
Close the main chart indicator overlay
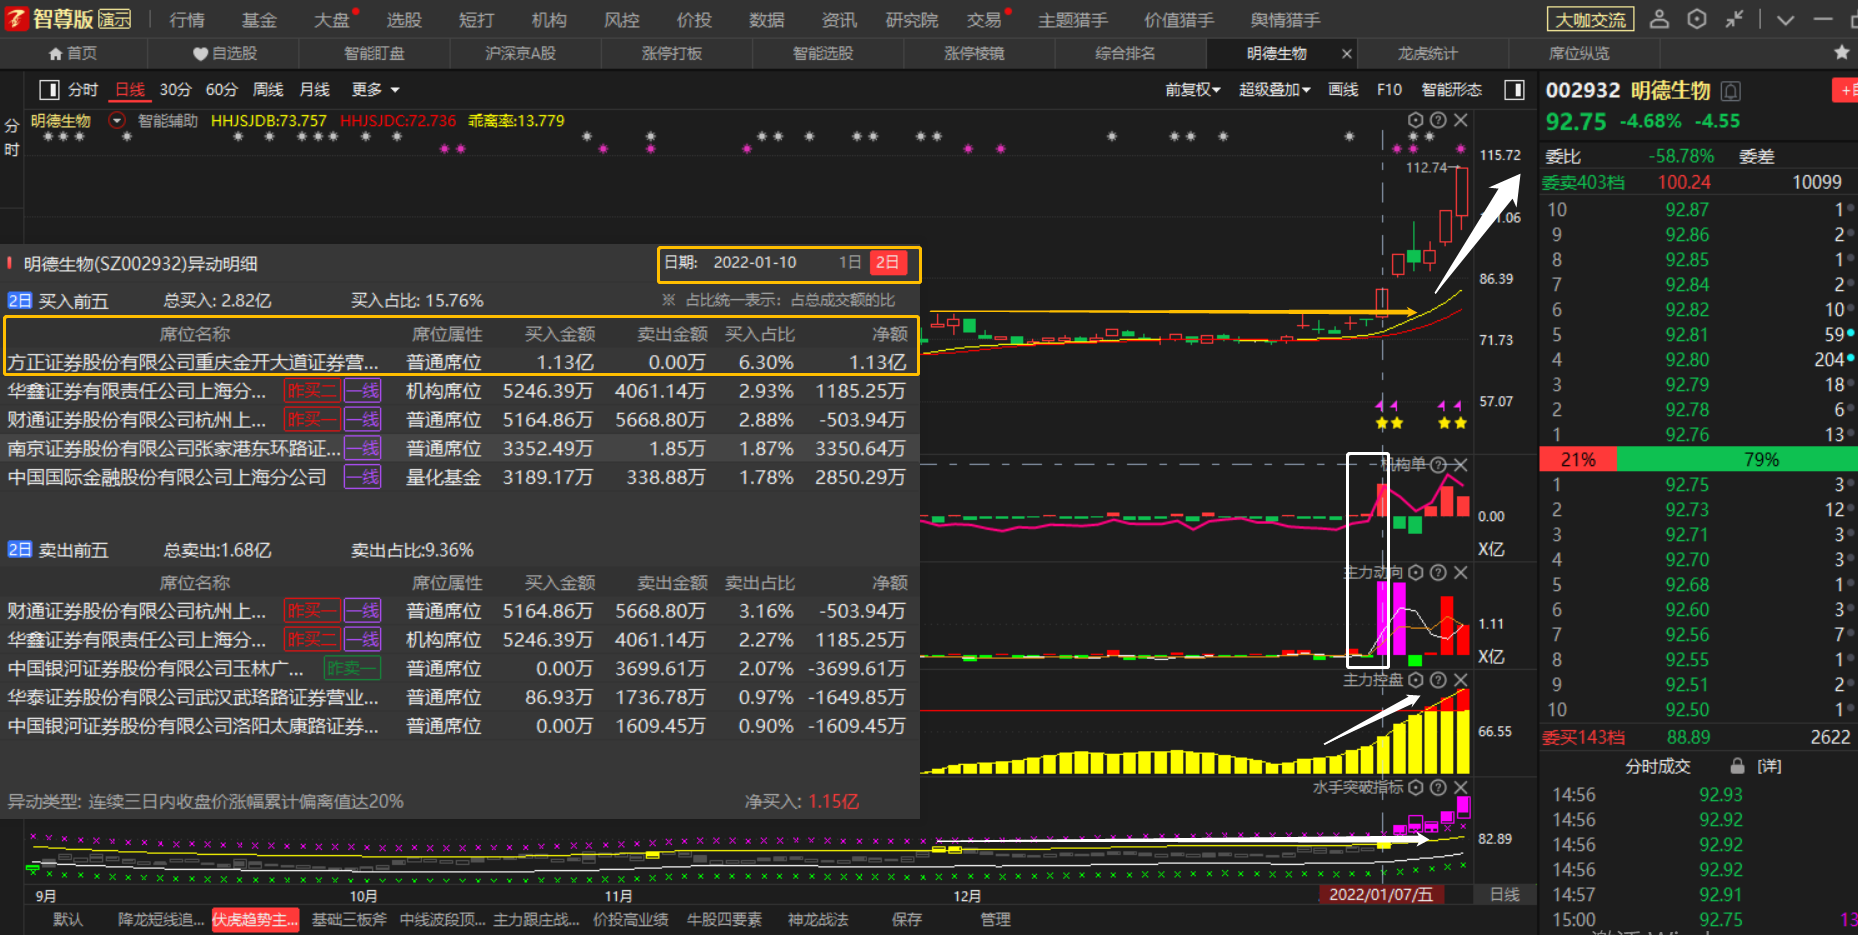(x=1461, y=120)
